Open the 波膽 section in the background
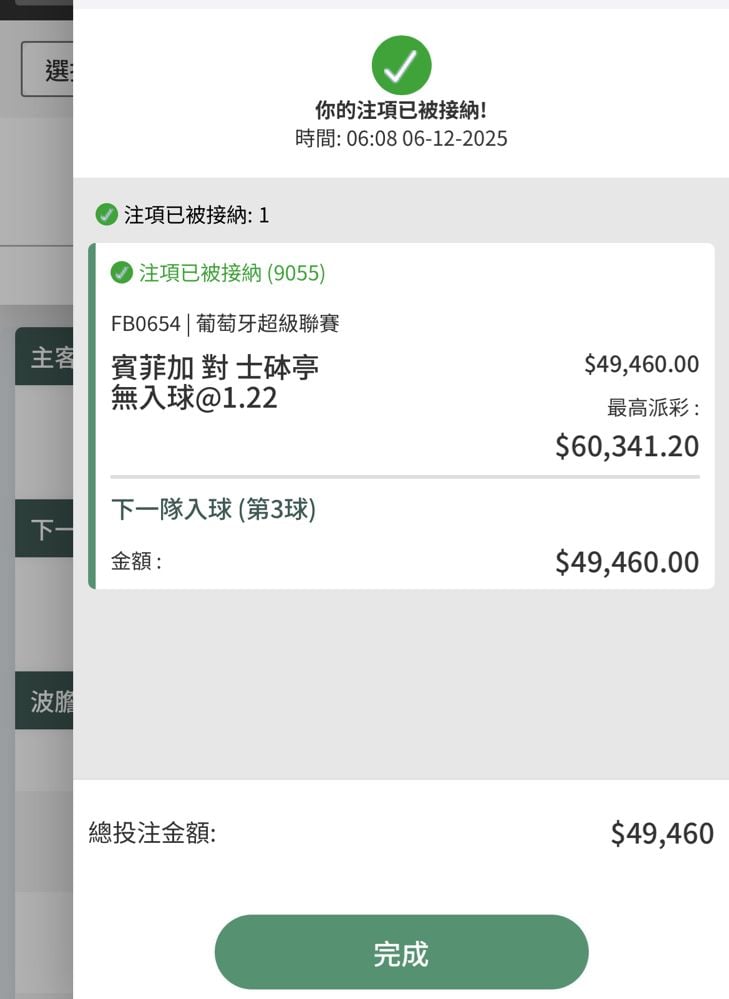 click(45, 701)
